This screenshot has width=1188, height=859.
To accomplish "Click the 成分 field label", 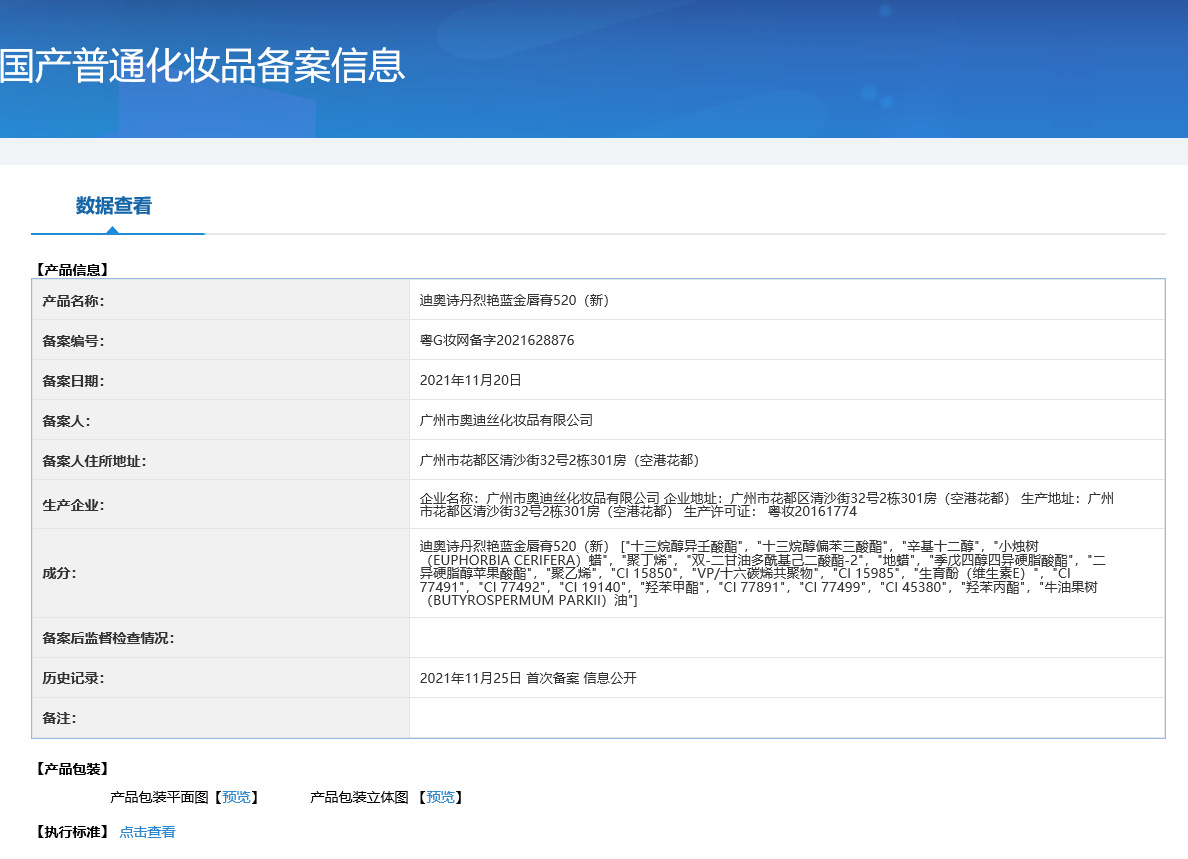I will [x=60, y=573].
